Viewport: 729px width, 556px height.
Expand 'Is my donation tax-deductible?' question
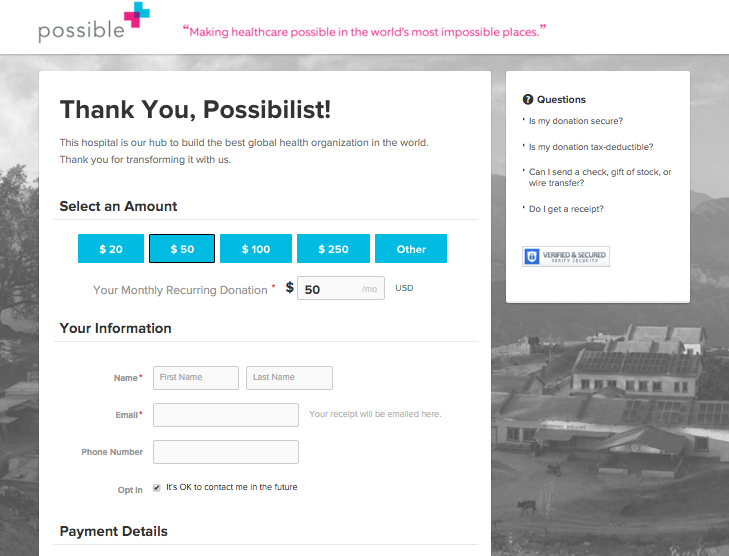click(591, 147)
